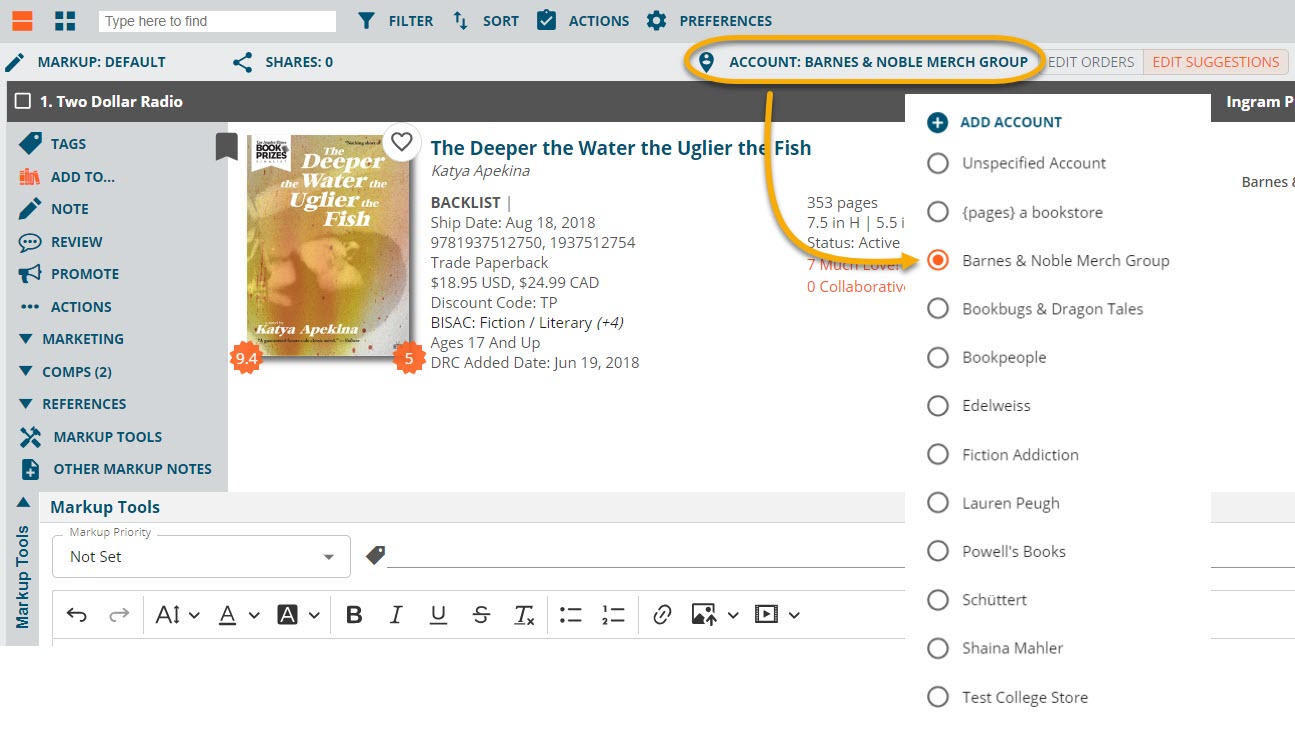
Task: Open Preferences gear icon
Action: [x=656, y=21]
